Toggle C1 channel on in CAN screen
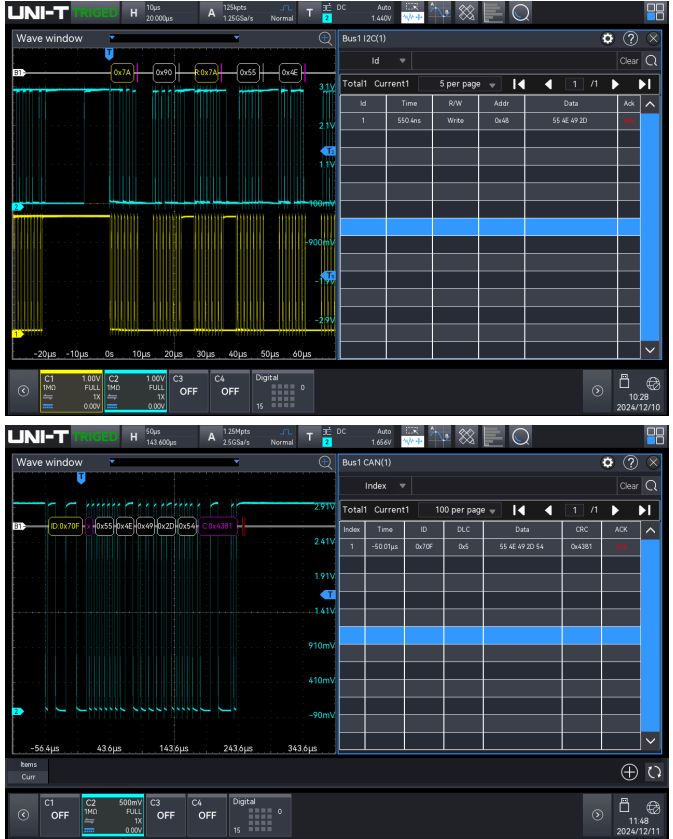Viewport: 673px width, 839px height. tap(58, 815)
